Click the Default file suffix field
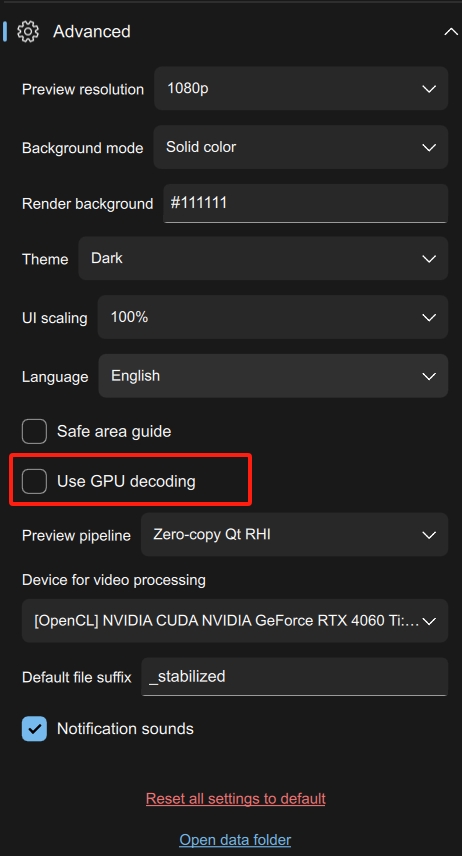Image resolution: width=462 pixels, height=856 pixels. coord(294,677)
